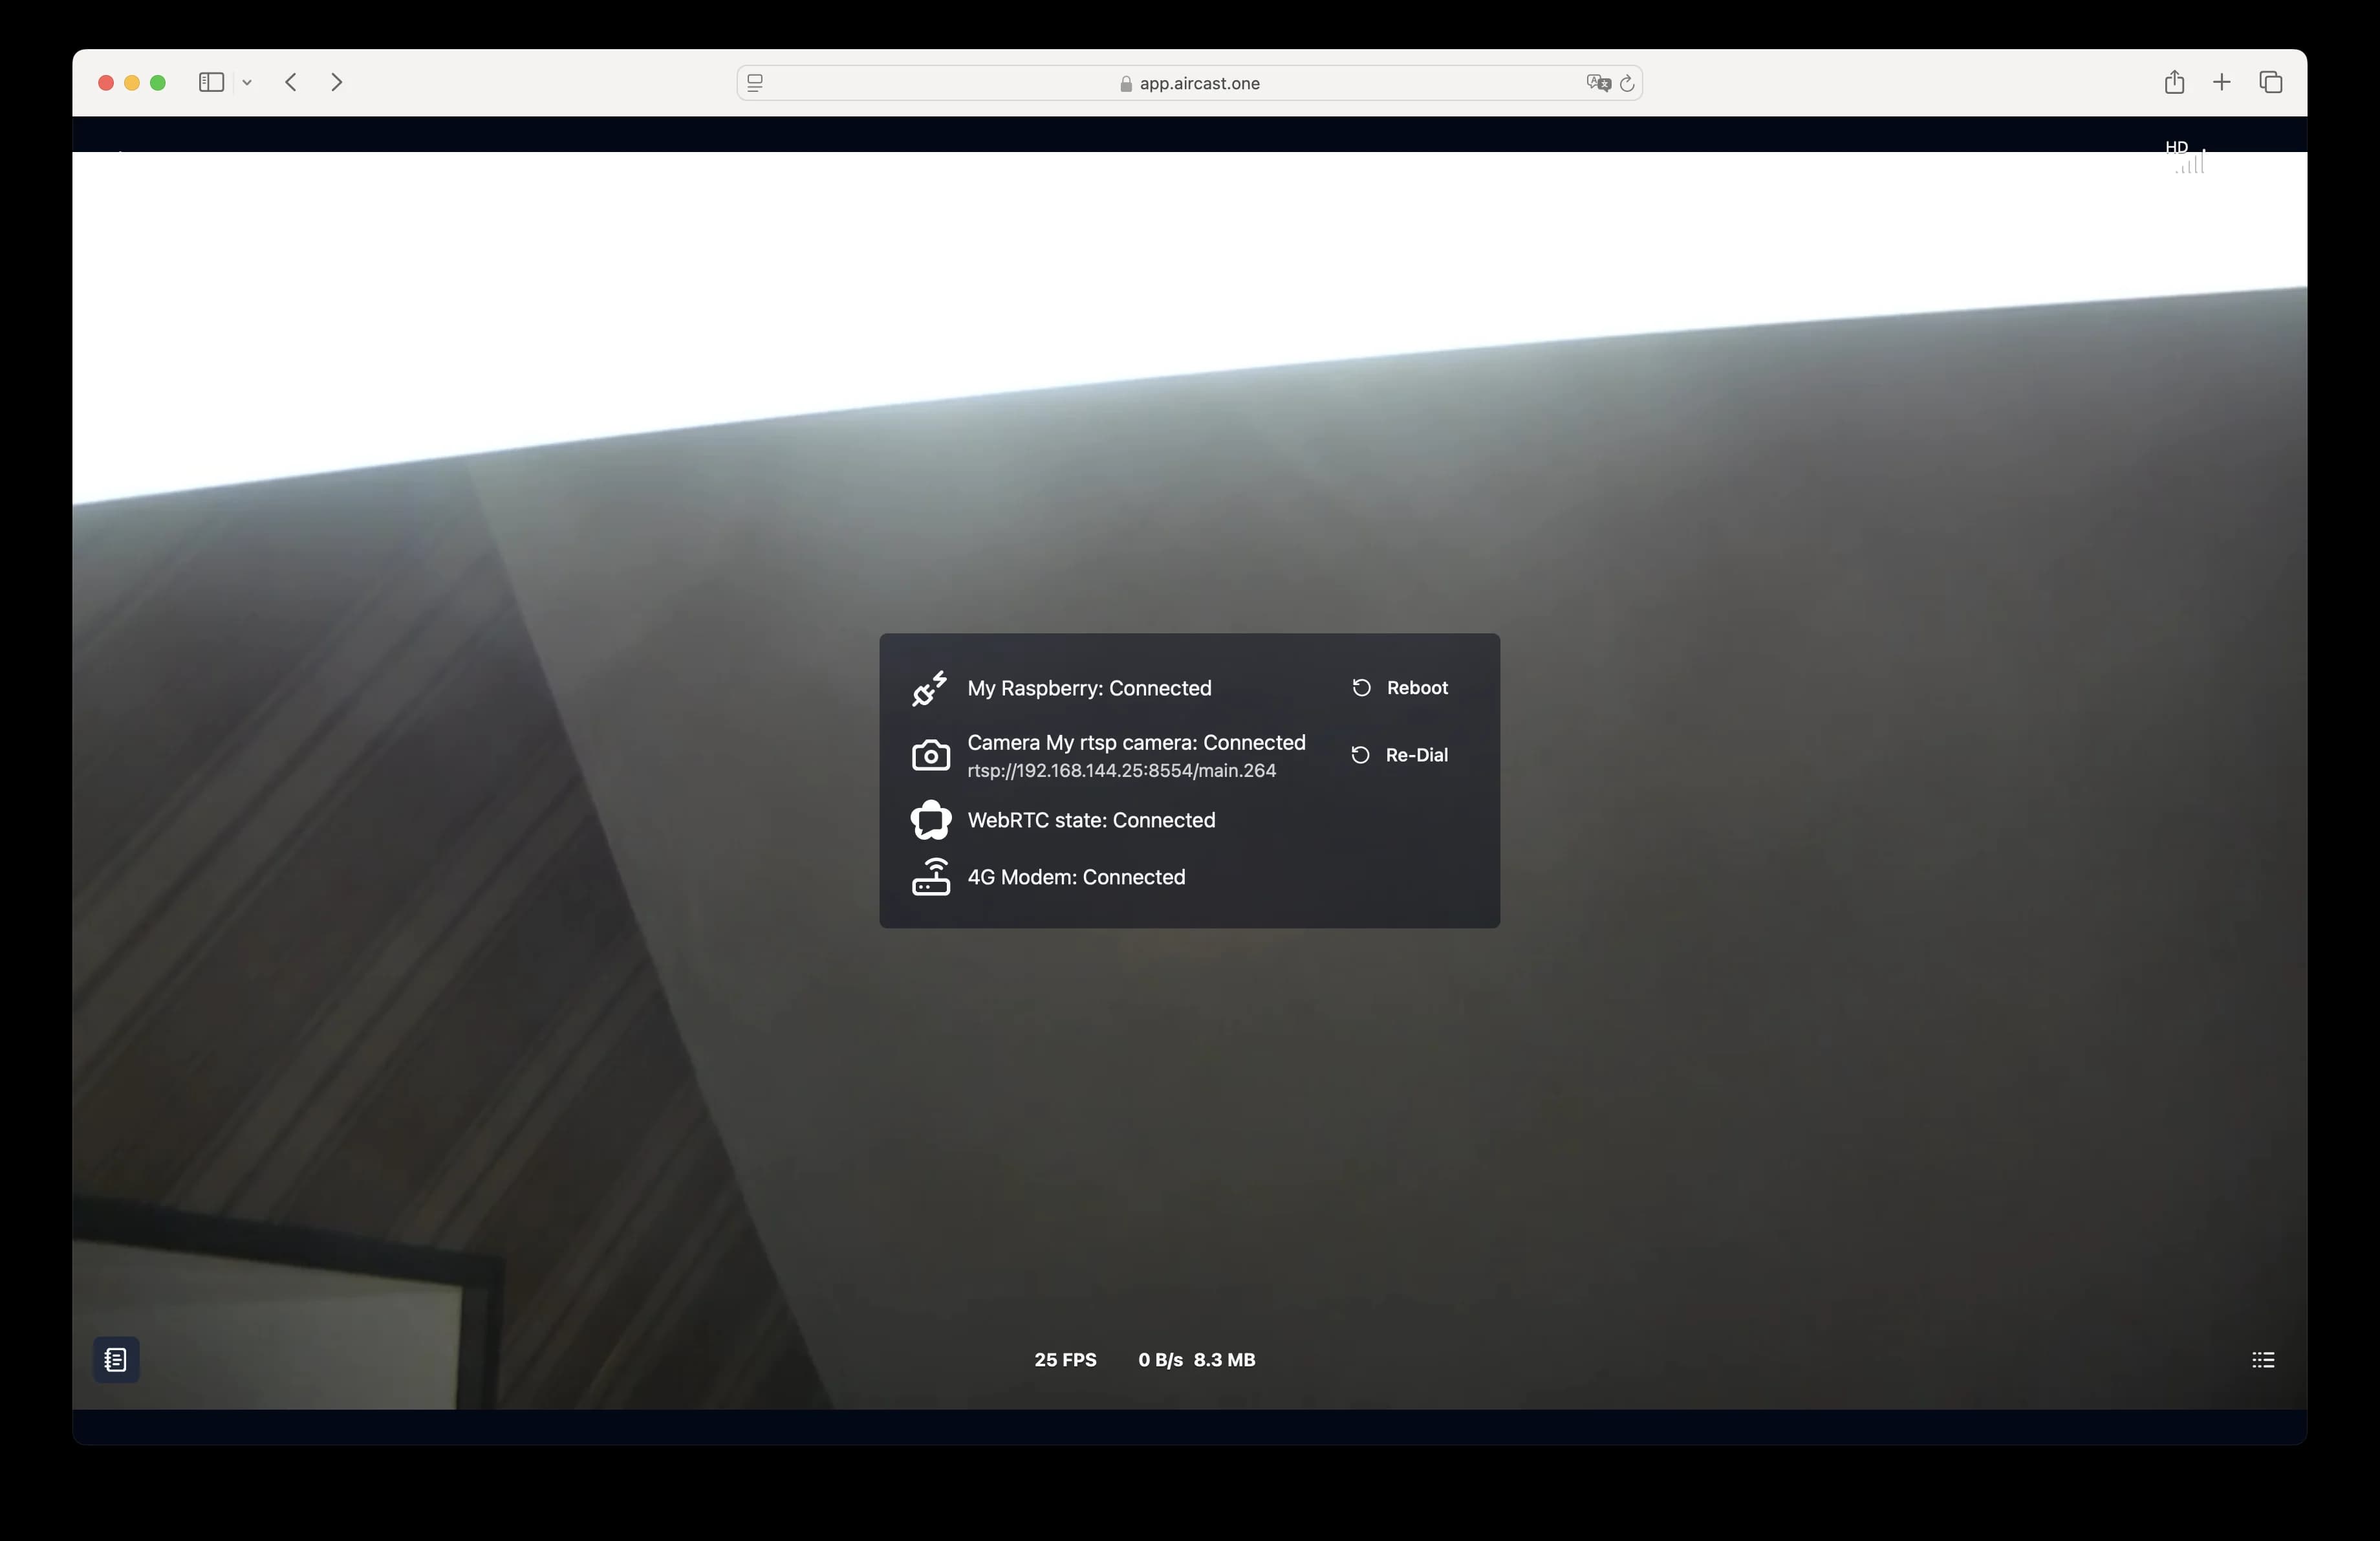Open a new browser tab

pos(2222,82)
